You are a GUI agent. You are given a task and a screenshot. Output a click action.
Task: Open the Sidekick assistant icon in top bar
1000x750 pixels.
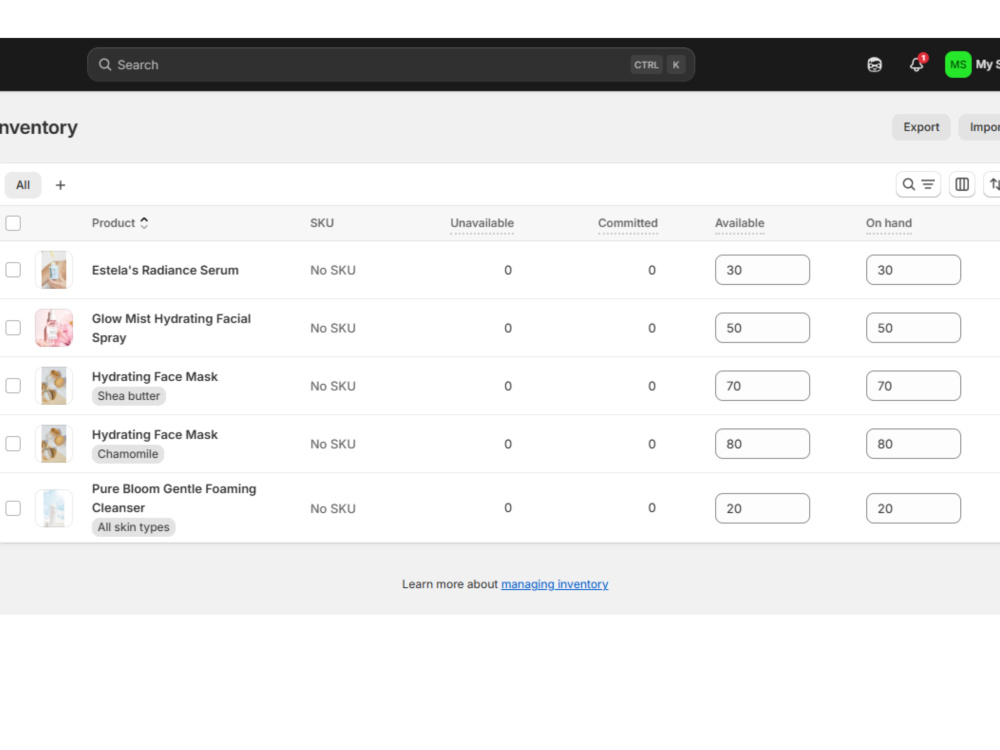pos(874,64)
